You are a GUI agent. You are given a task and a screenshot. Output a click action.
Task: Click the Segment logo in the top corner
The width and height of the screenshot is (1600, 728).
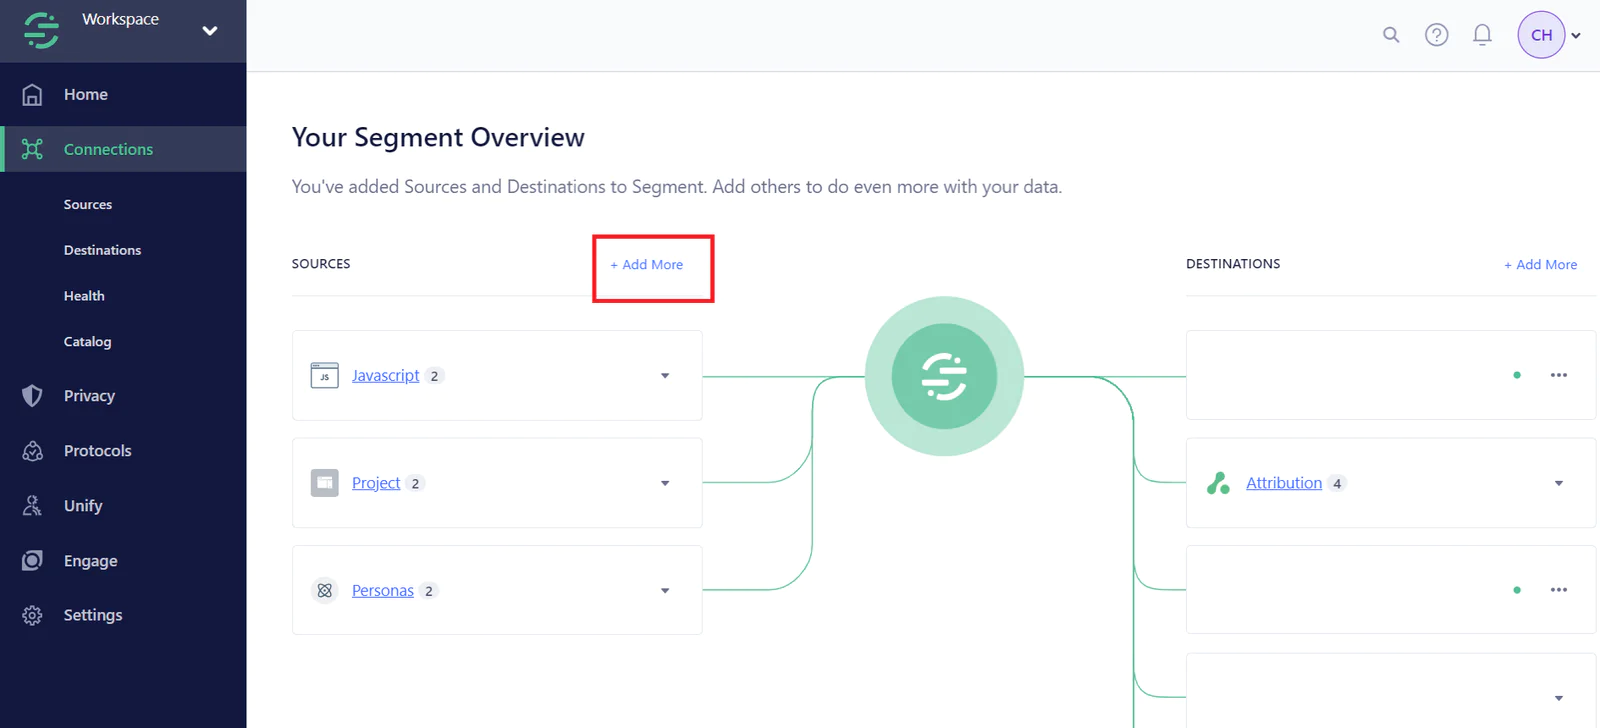(x=40, y=30)
